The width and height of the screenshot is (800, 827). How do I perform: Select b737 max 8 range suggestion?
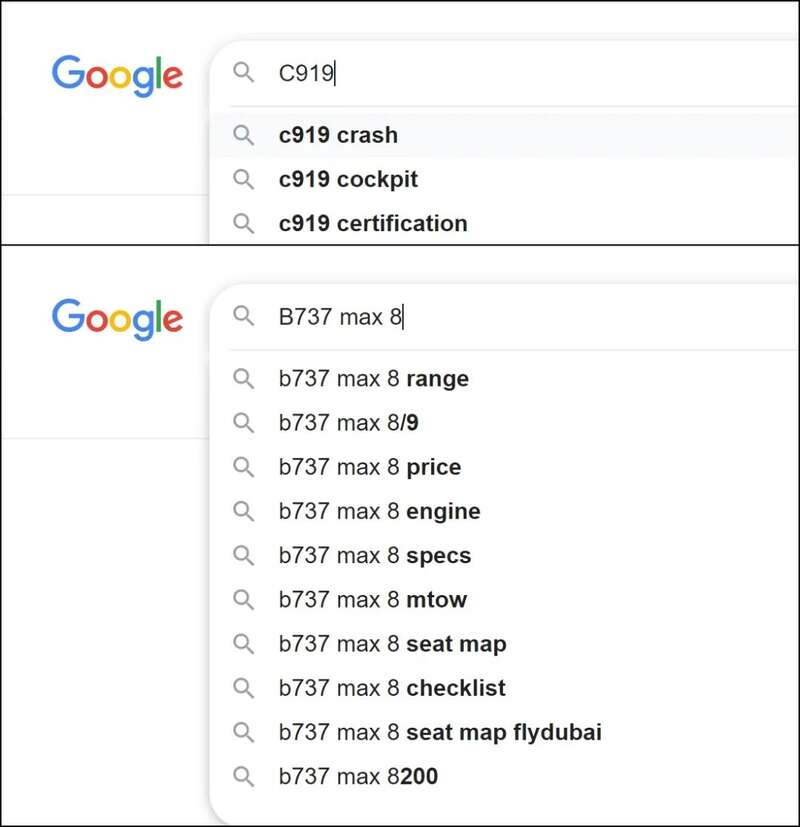(373, 379)
